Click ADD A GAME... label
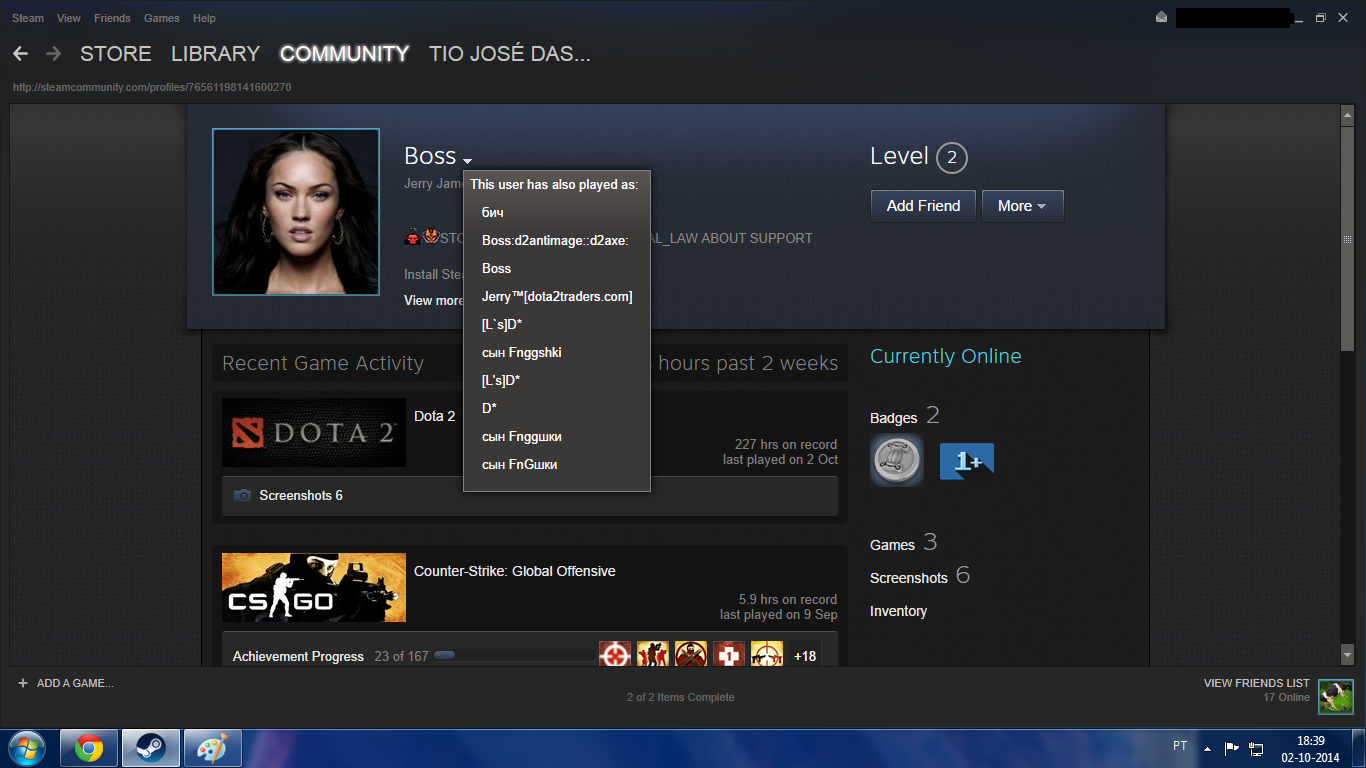 (x=75, y=683)
